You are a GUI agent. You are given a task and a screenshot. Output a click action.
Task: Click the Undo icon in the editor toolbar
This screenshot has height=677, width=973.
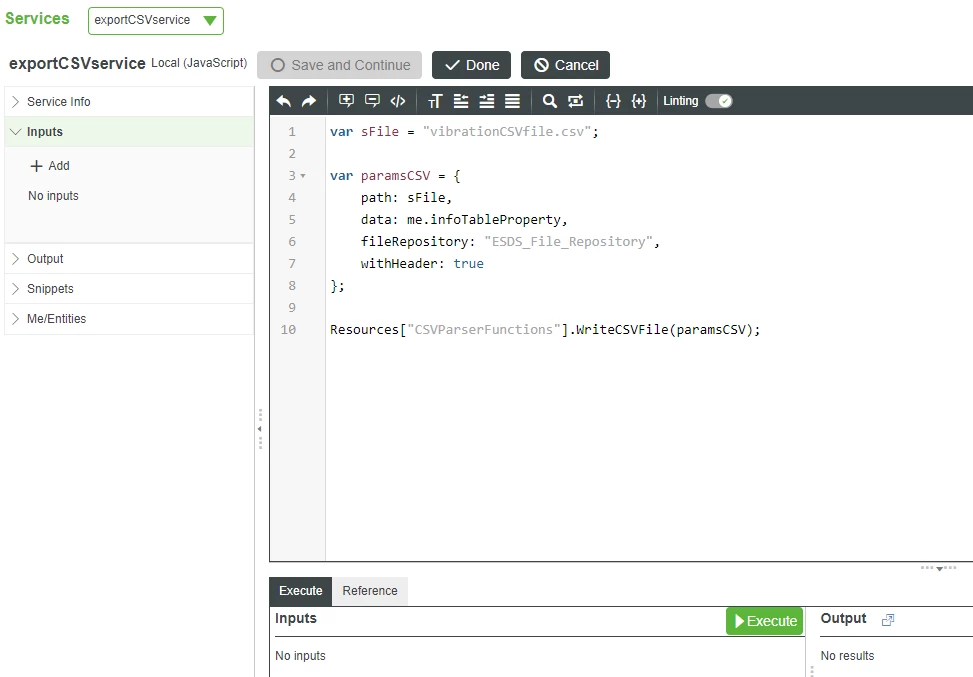pos(284,100)
